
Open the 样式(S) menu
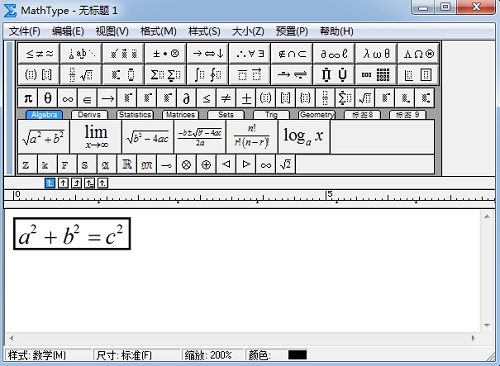coord(204,31)
